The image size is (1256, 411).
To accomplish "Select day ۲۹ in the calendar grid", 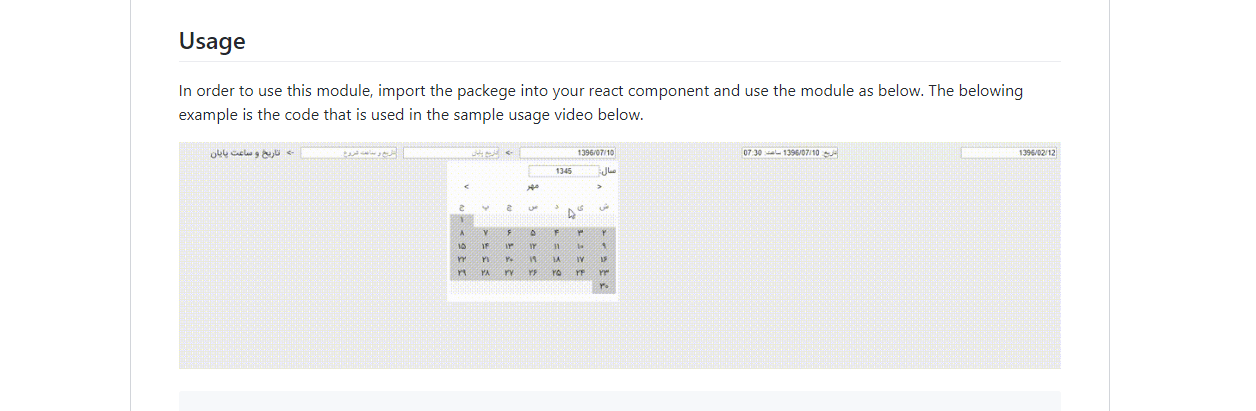I will coord(462,272).
